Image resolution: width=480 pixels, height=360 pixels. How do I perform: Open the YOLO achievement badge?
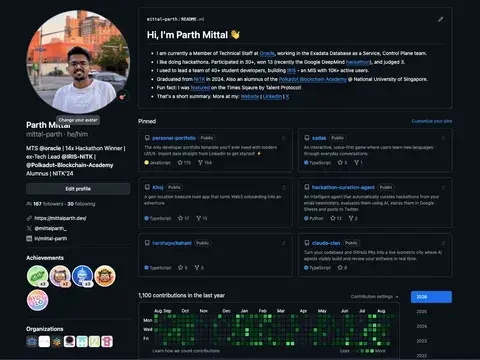[x=37, y=300]
